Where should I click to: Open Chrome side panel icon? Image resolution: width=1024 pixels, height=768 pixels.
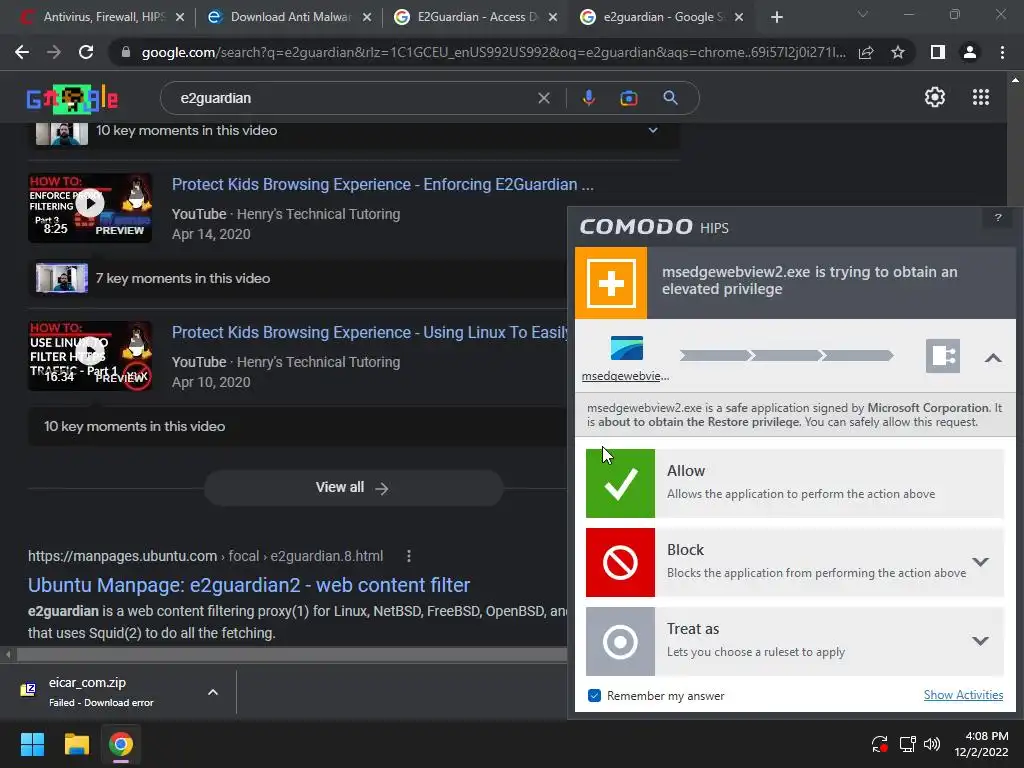pos(938,52)
